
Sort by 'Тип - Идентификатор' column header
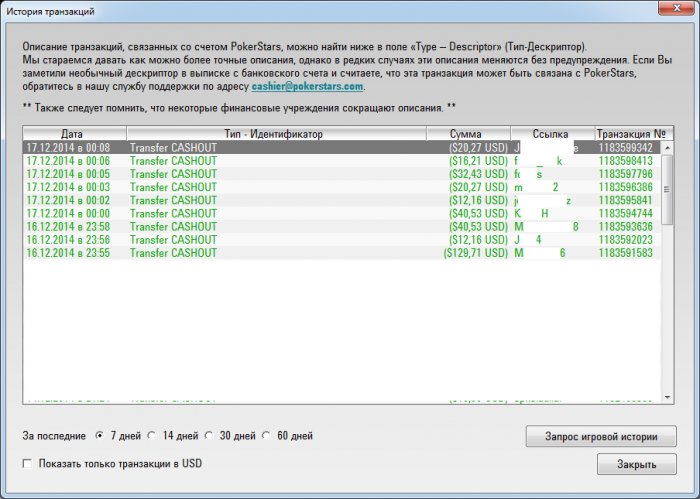276,133
